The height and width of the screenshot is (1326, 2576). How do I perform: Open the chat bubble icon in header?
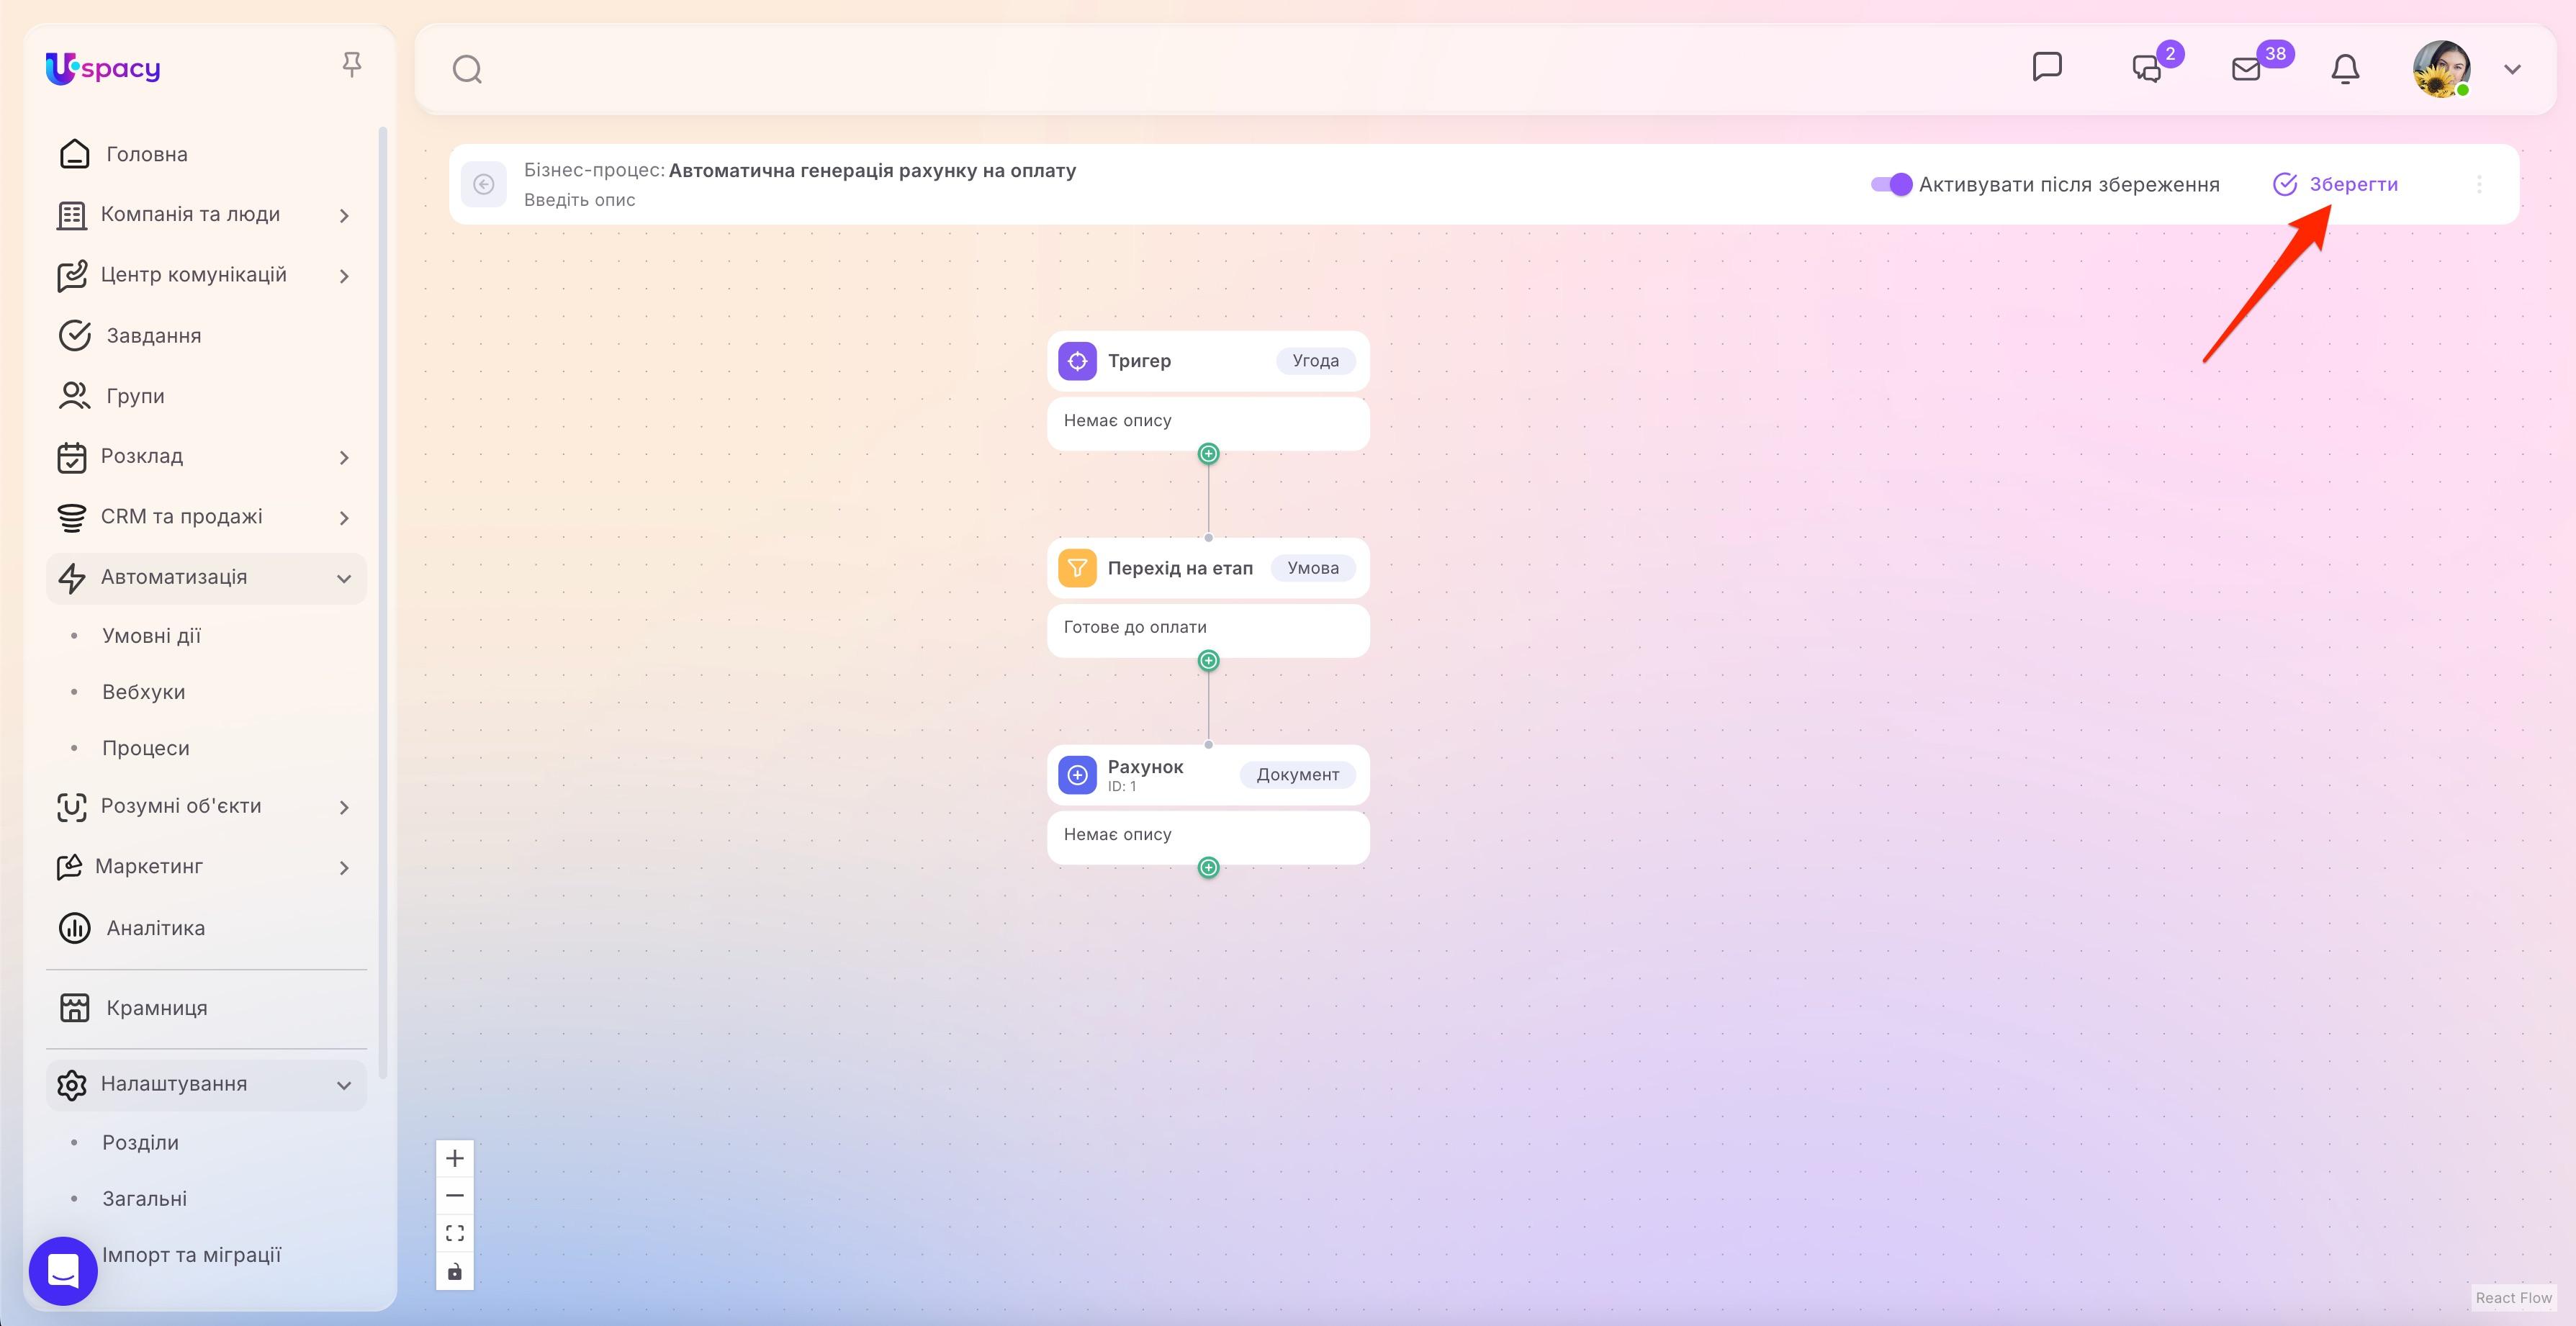(2047, 67)
